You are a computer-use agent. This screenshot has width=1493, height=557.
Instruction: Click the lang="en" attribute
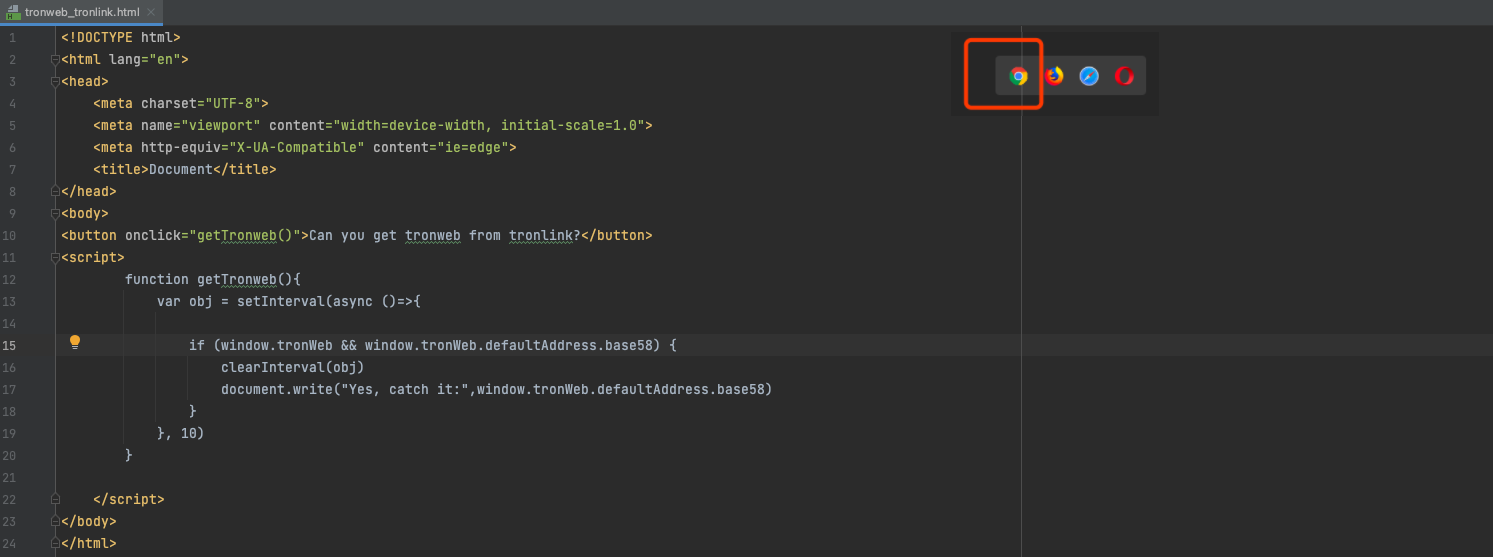pos(144,59)
